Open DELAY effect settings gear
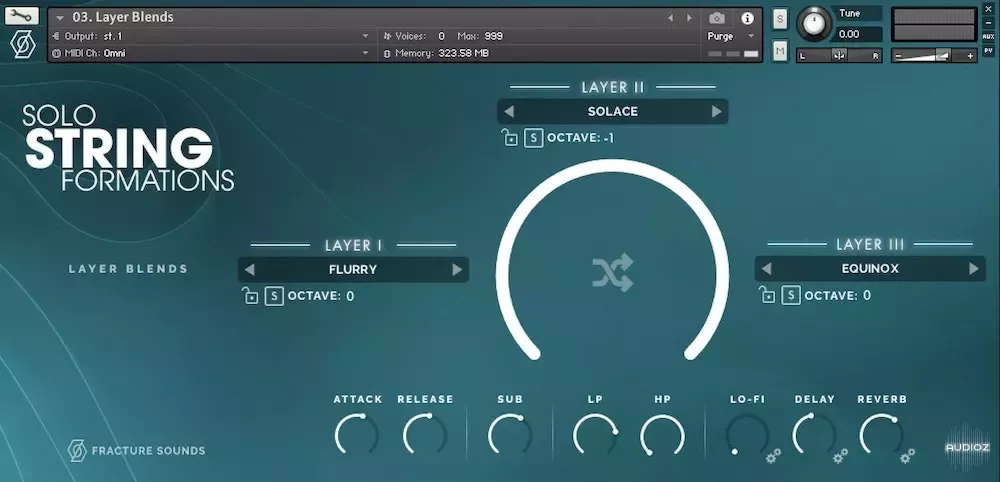Image resolution: width=1000 pixels, height=482 pixels. [840, 455]
